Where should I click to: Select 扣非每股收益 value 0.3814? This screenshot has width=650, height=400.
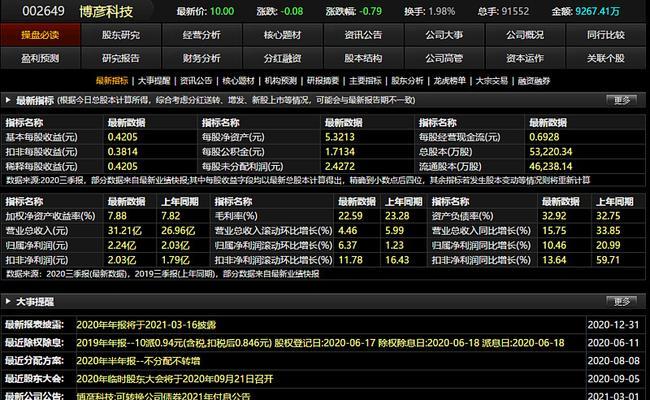pyautogui.click(x=123, y=152)
